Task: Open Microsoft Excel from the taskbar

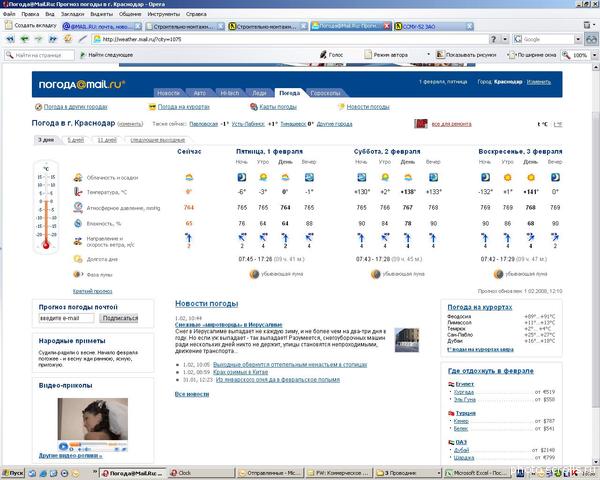Action: pyautogui.click(x=476, y=473)
